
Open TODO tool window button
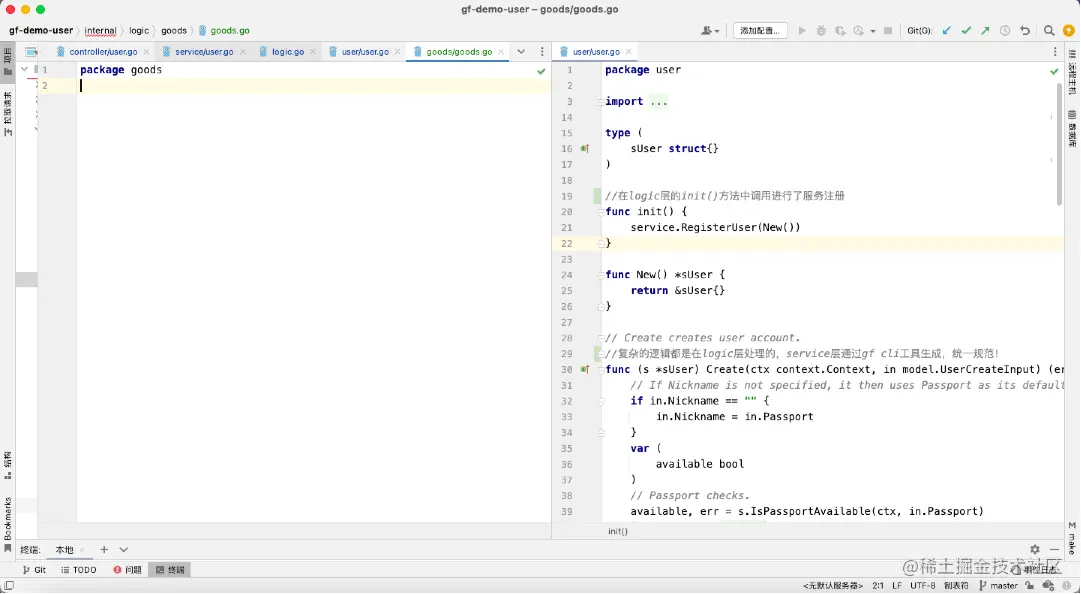[79, 569]
